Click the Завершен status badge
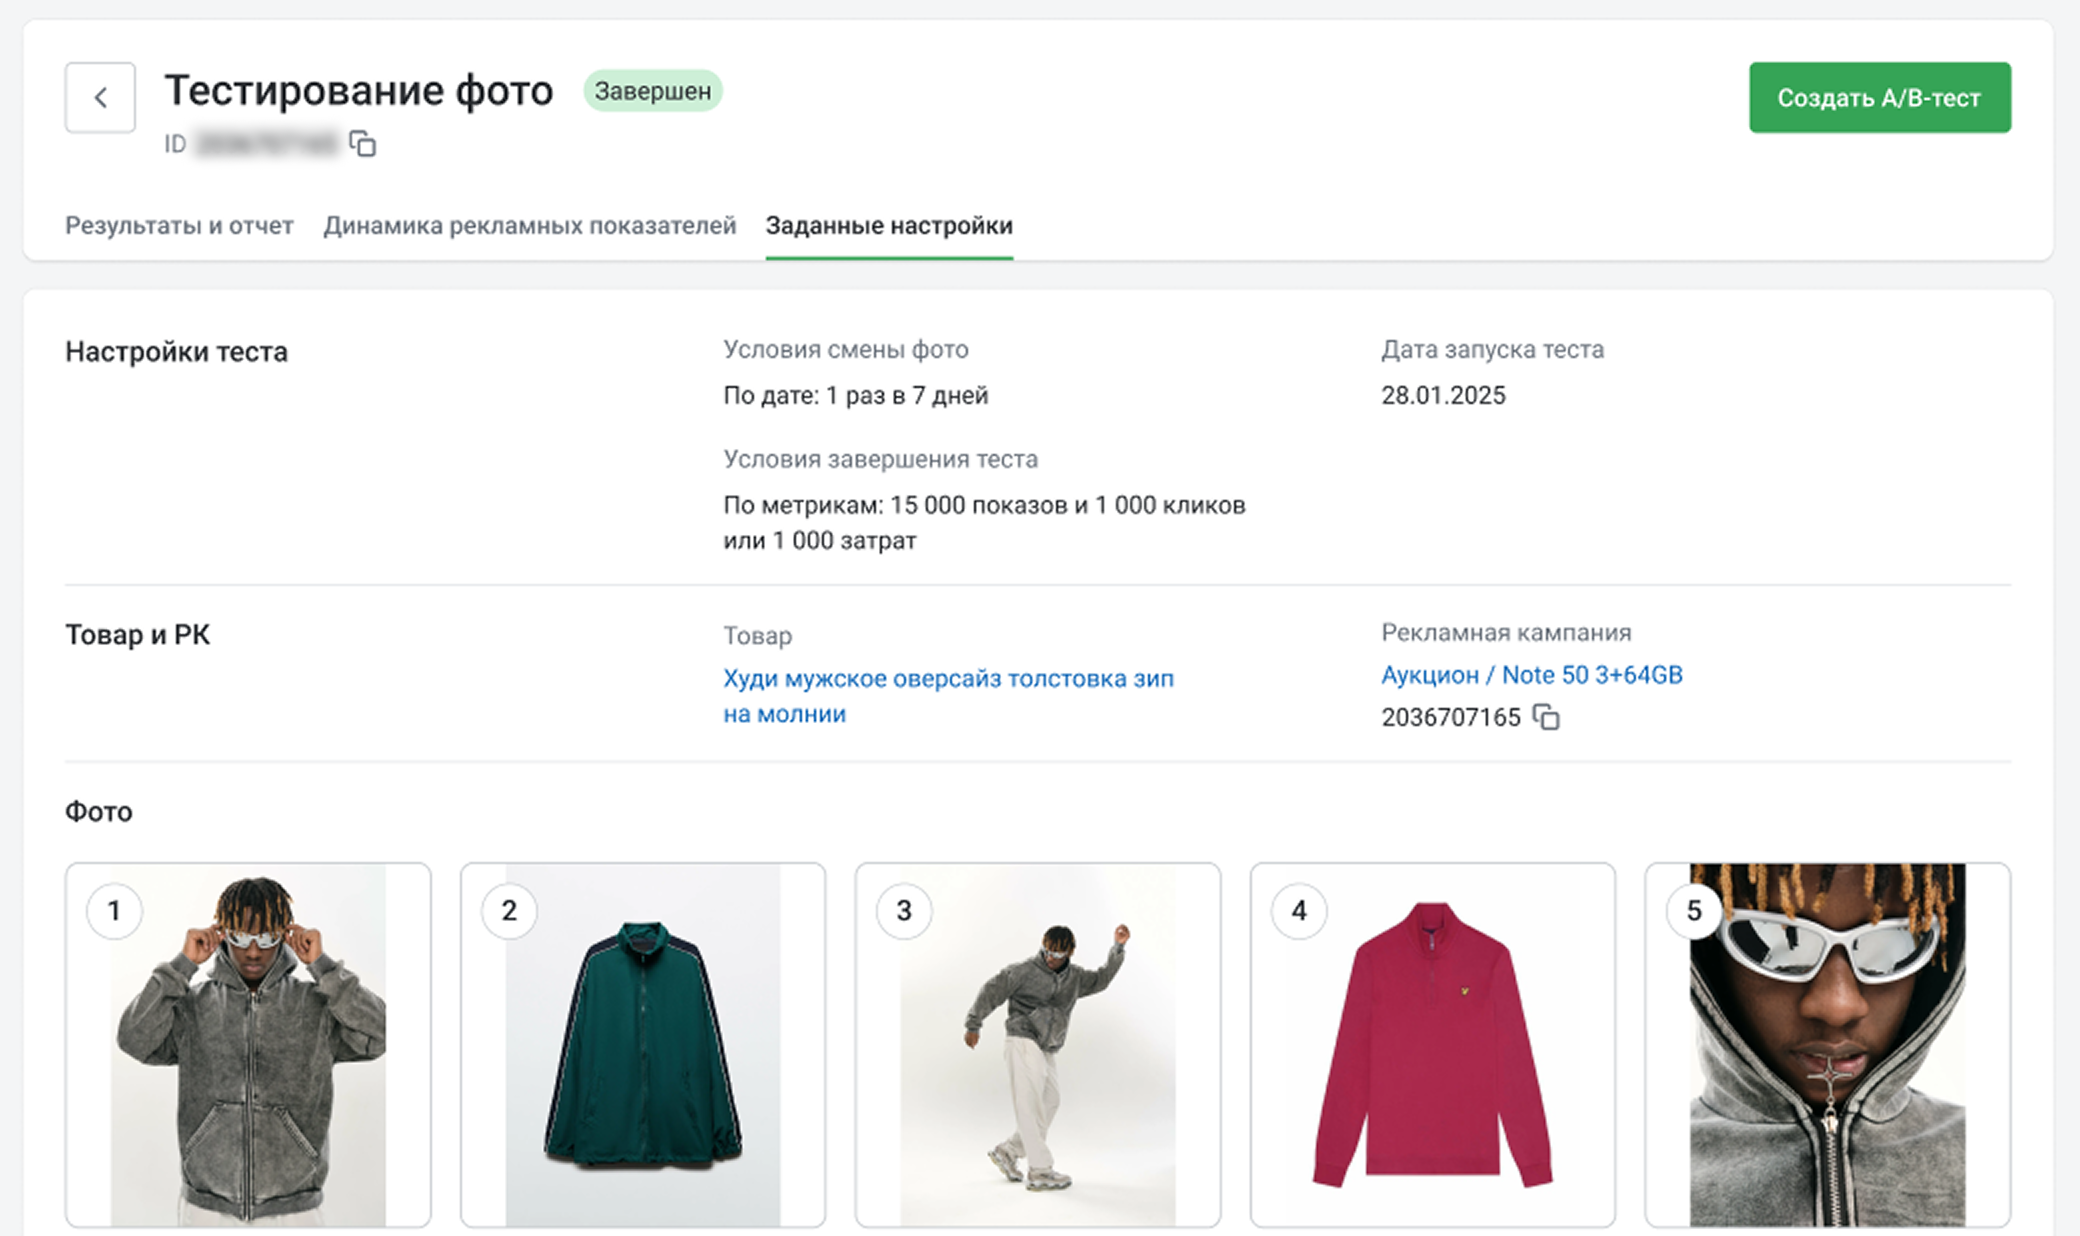This screenshot has height=1236, width=2080. 652,91
